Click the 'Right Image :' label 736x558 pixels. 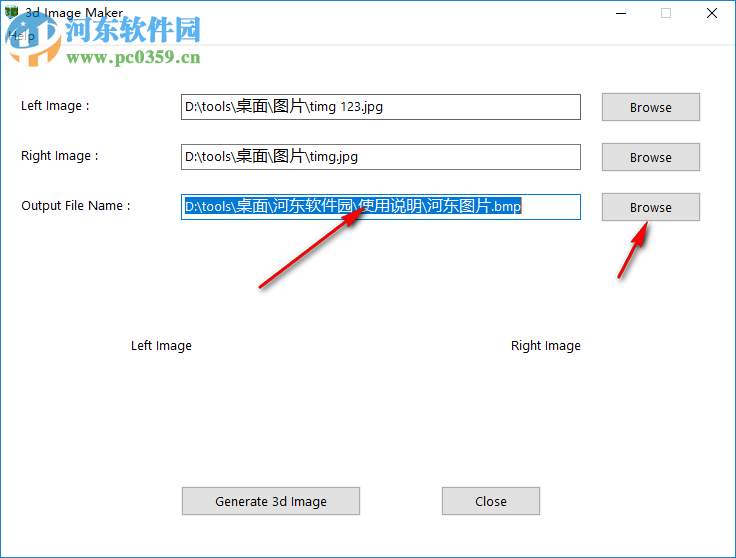tap(60, 155)
